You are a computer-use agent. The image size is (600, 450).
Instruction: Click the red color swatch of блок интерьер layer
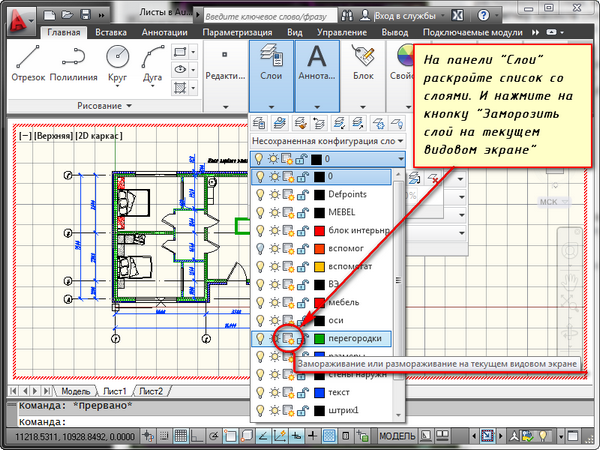tap(319, 230)
